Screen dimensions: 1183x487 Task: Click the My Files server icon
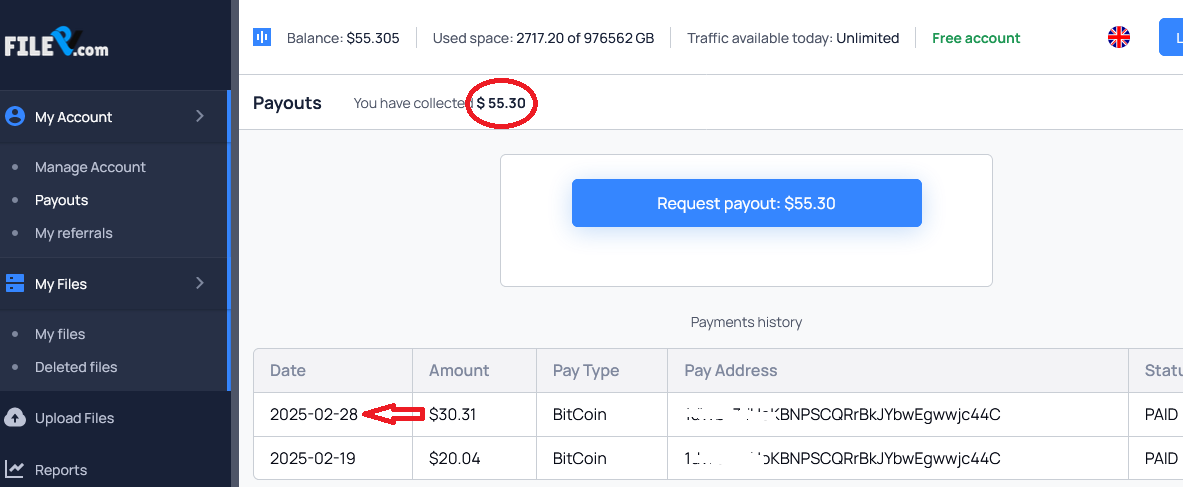coord(15,283)
